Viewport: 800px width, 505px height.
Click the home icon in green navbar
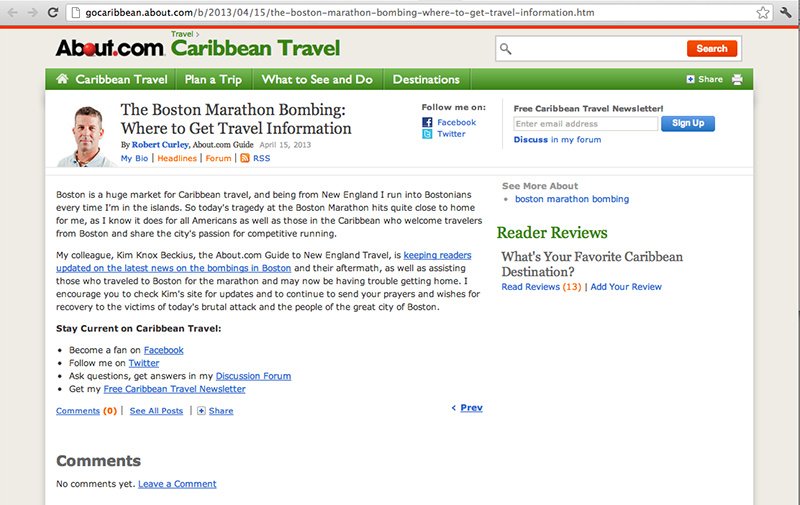pyautogui.click(x=62, y=79)
